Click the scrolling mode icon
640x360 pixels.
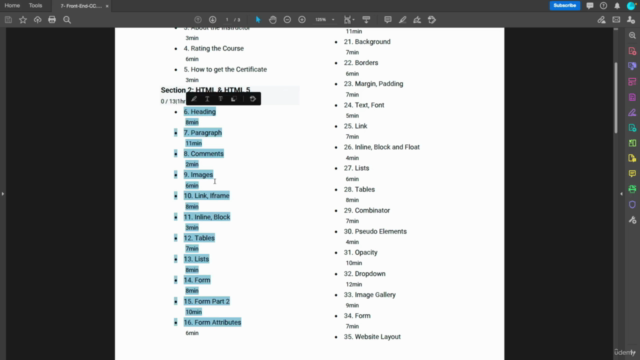pos(366,20)
